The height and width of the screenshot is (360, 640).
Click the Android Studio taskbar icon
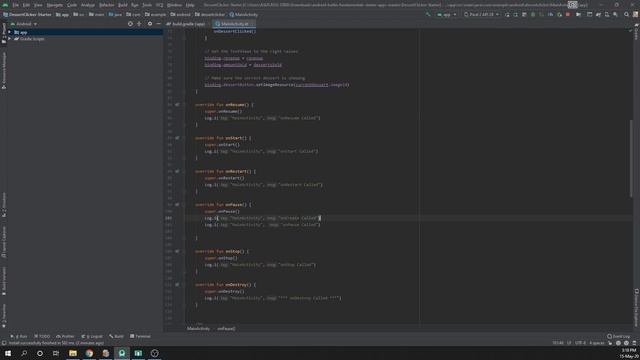pos(122,353)
